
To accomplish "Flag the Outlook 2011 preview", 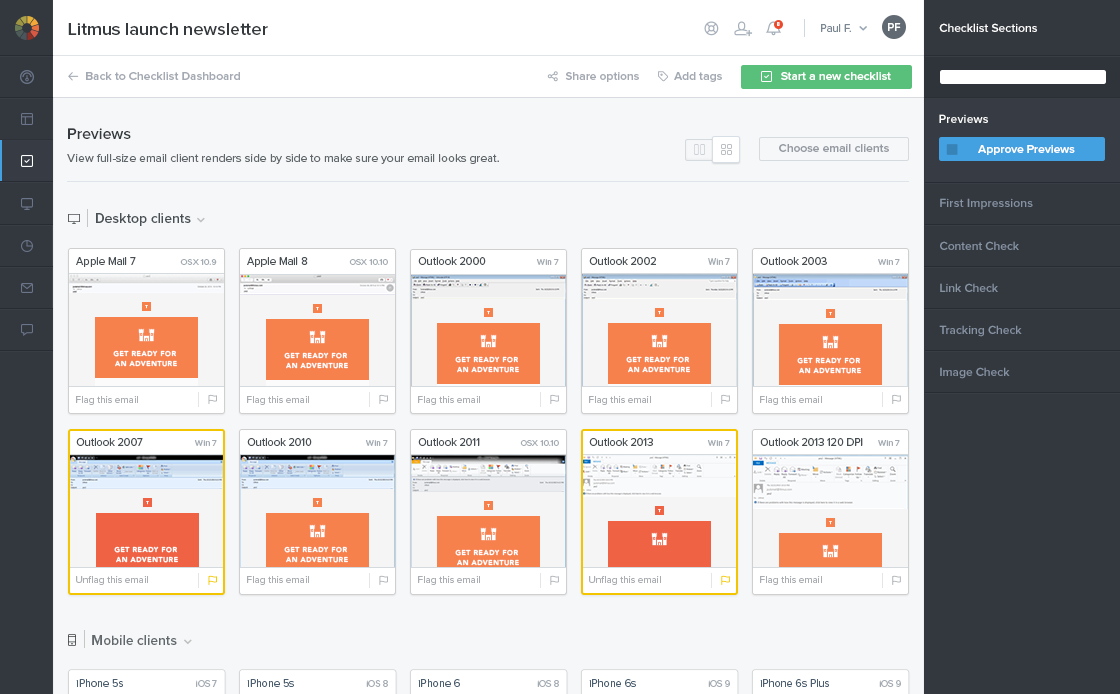I will [x=554, y=580].
